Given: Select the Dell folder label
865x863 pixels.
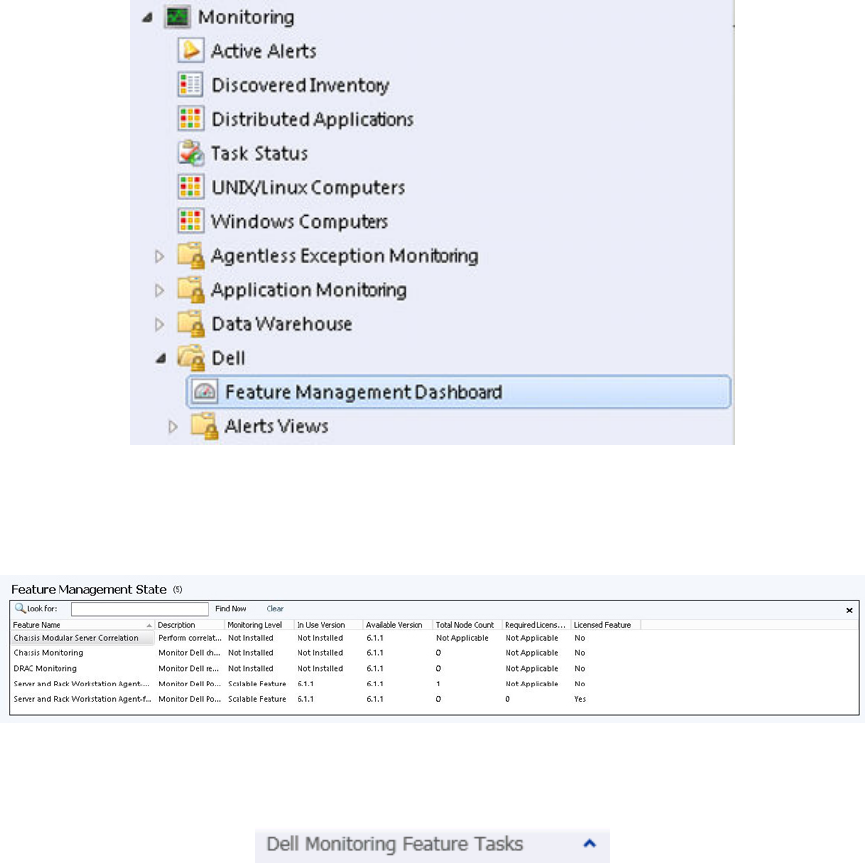Looking at the screenshot, I should click(x=228, y=358).
